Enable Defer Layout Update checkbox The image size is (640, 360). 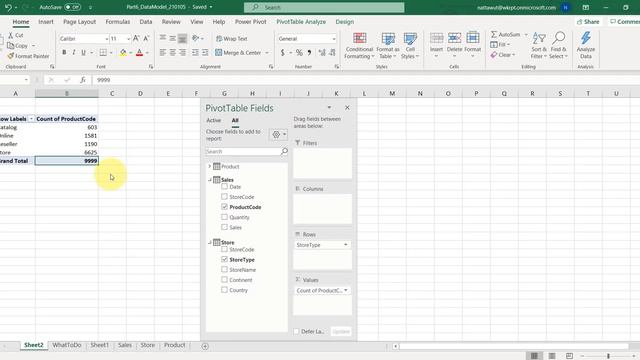coord(296,331)
